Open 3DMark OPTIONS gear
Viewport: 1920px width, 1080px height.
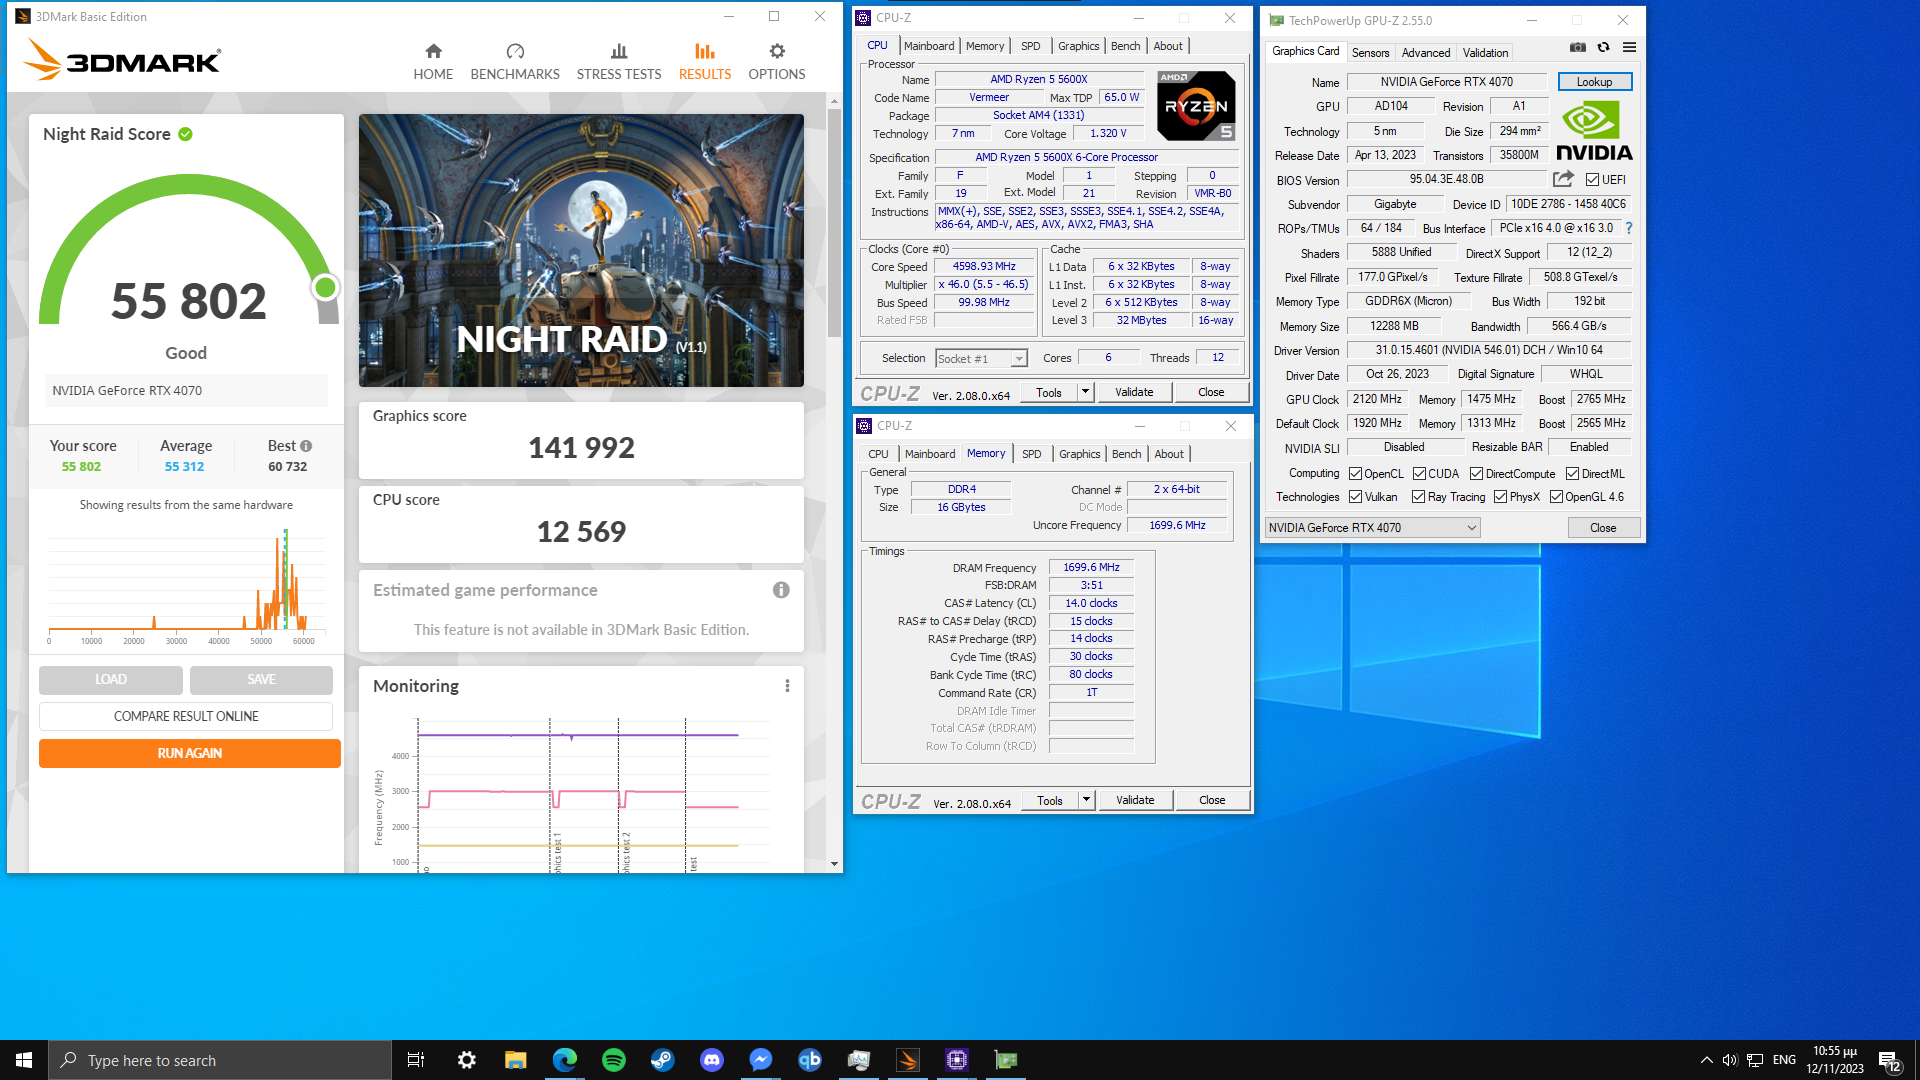[x=777, y=51]
